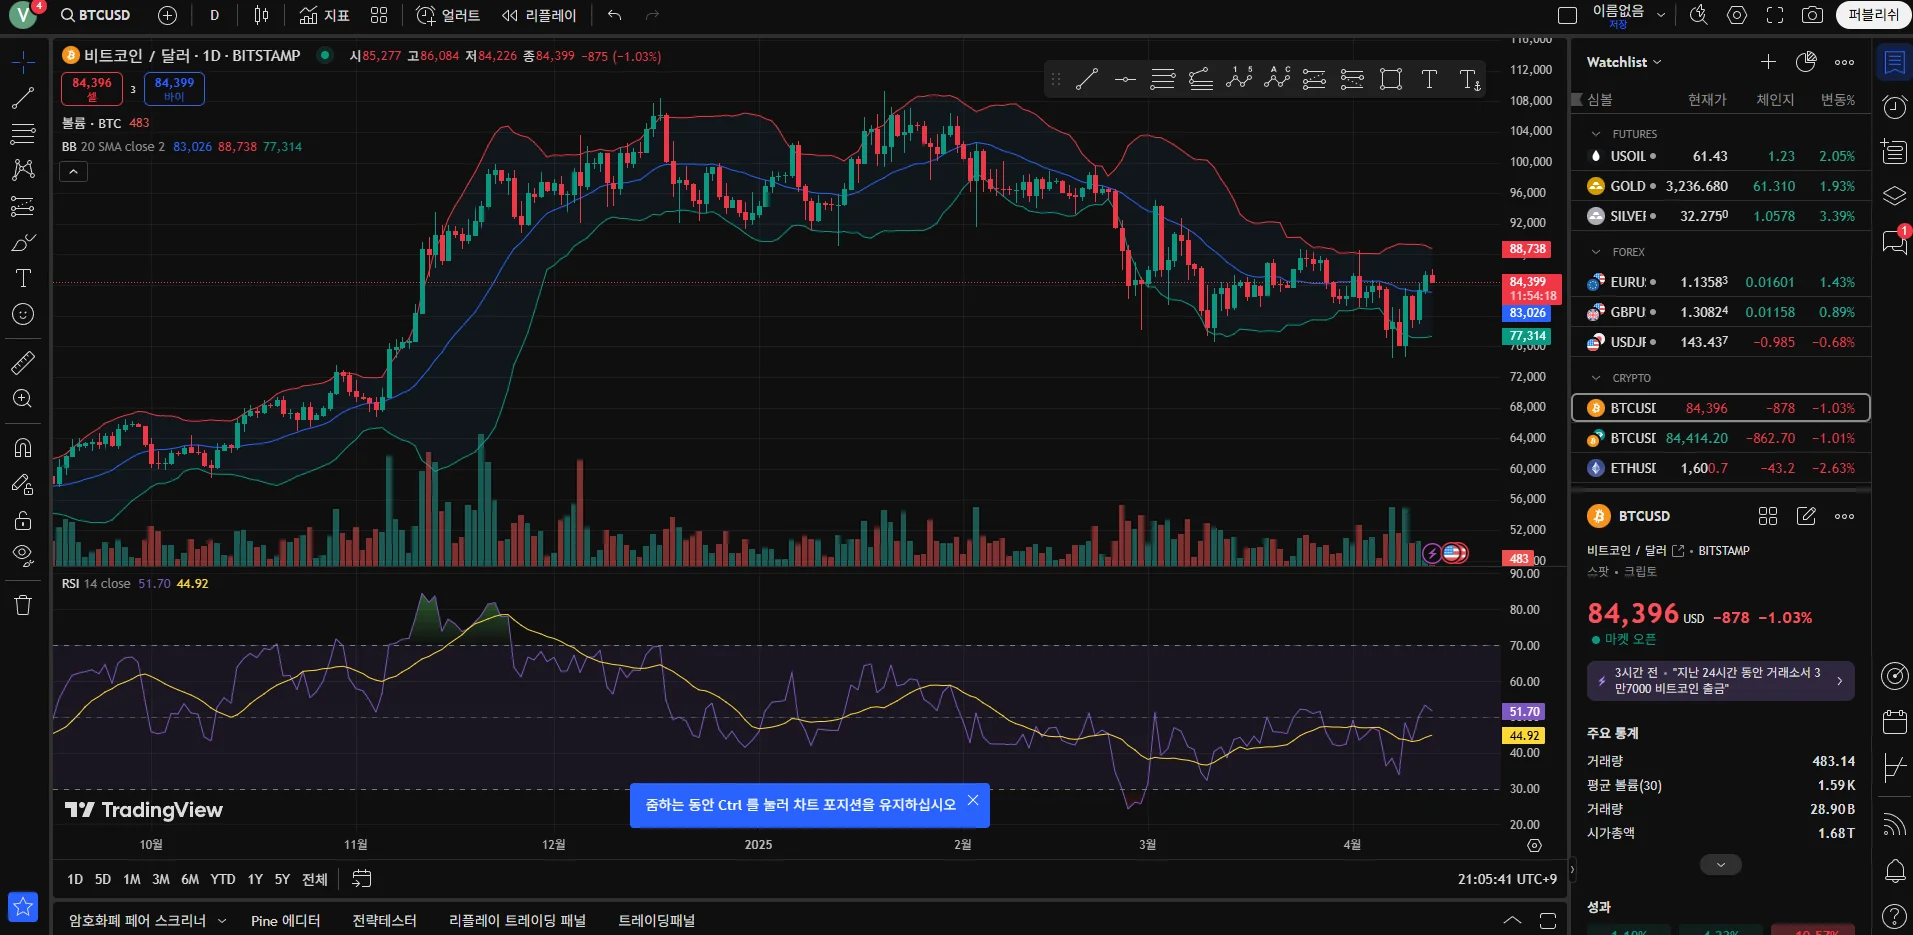
Task: Open the zoom-in magnifier tool
Action: pyautogui.click(x=23, y=399)
